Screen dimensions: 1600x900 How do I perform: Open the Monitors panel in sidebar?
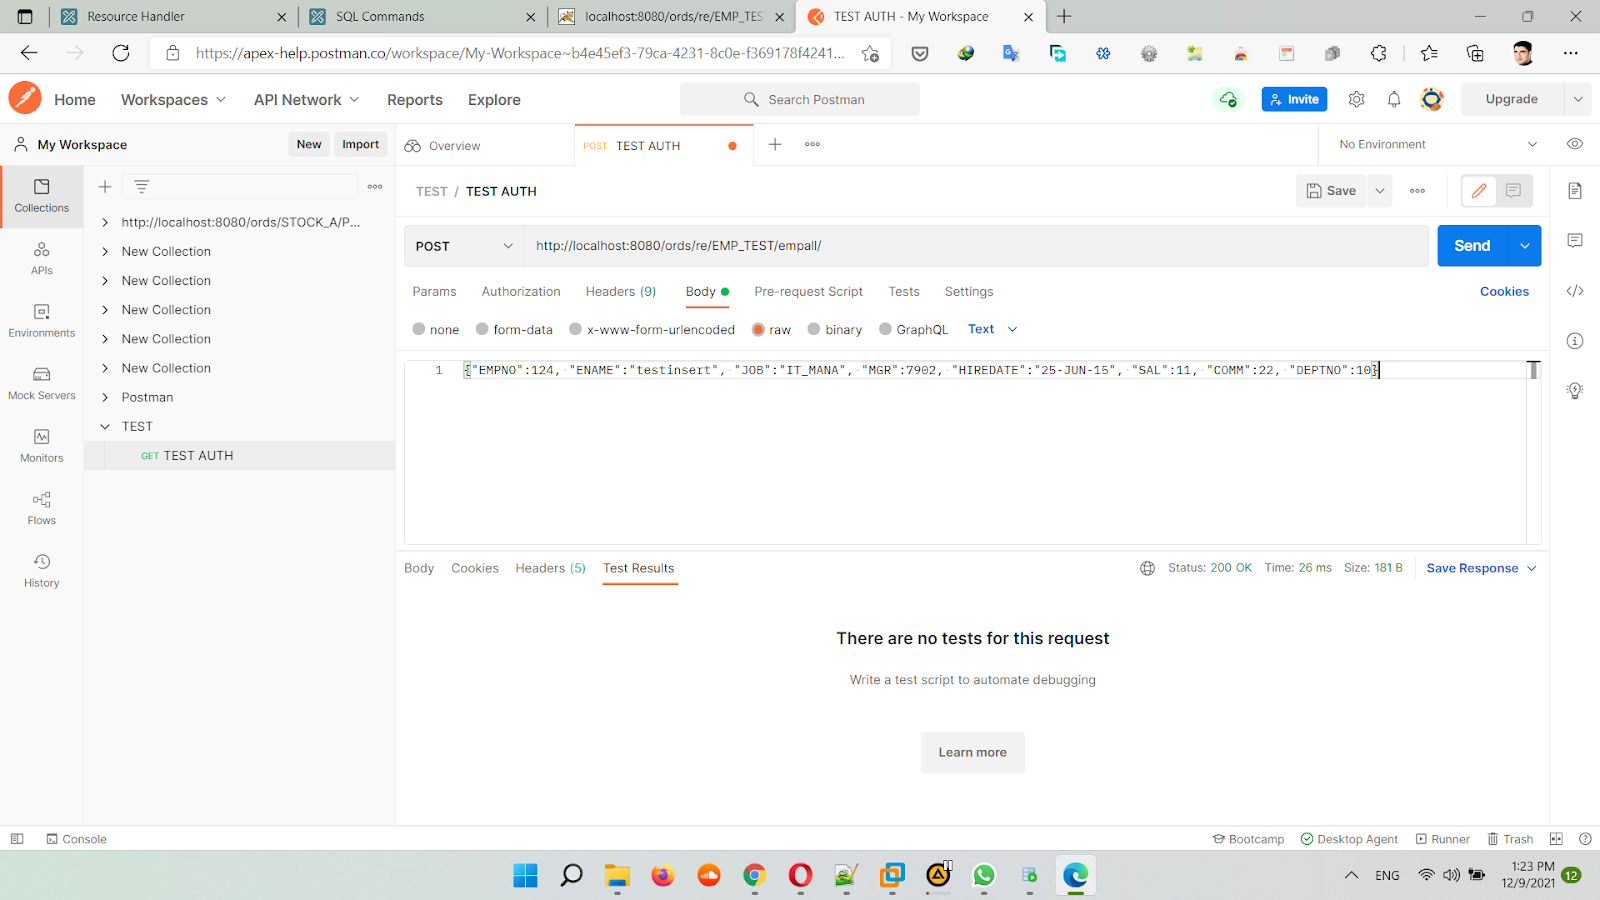click(x=41, y=446)
